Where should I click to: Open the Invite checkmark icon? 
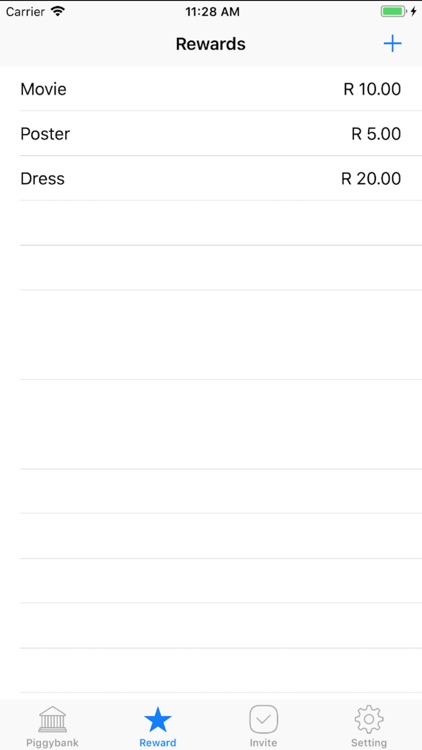pos(264,719)
